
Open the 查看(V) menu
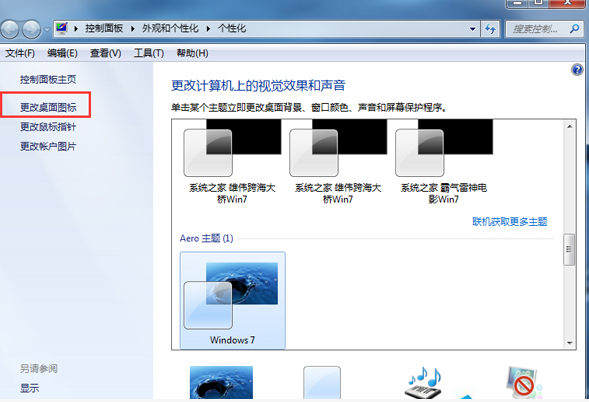point(106,53)
